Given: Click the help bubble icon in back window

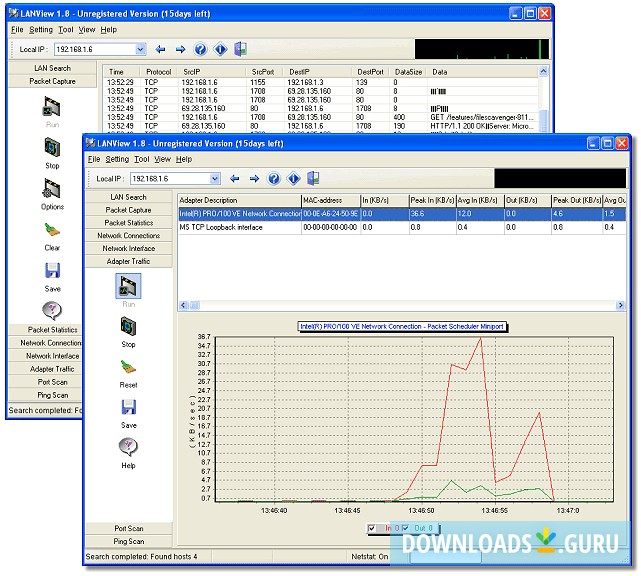Looking at the screenshot, I should tap(52, 311).
